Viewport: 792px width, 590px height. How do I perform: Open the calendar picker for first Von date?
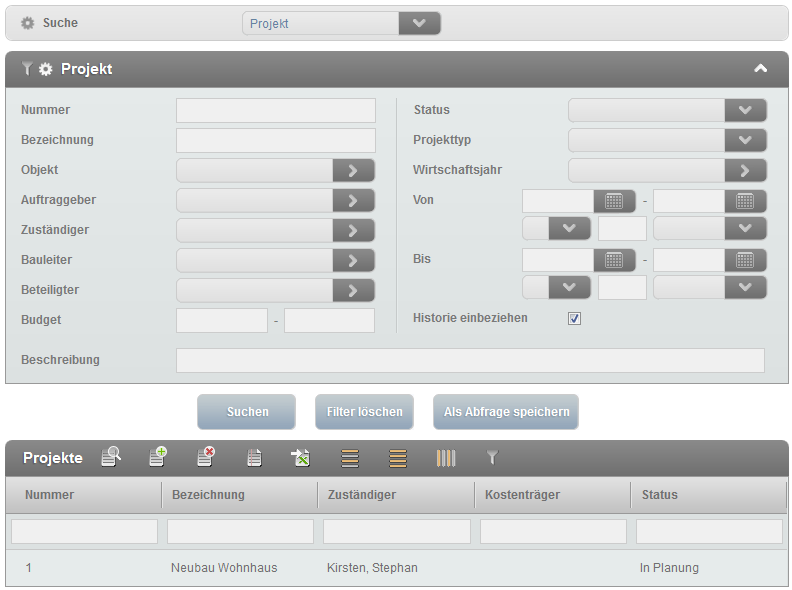614,200
